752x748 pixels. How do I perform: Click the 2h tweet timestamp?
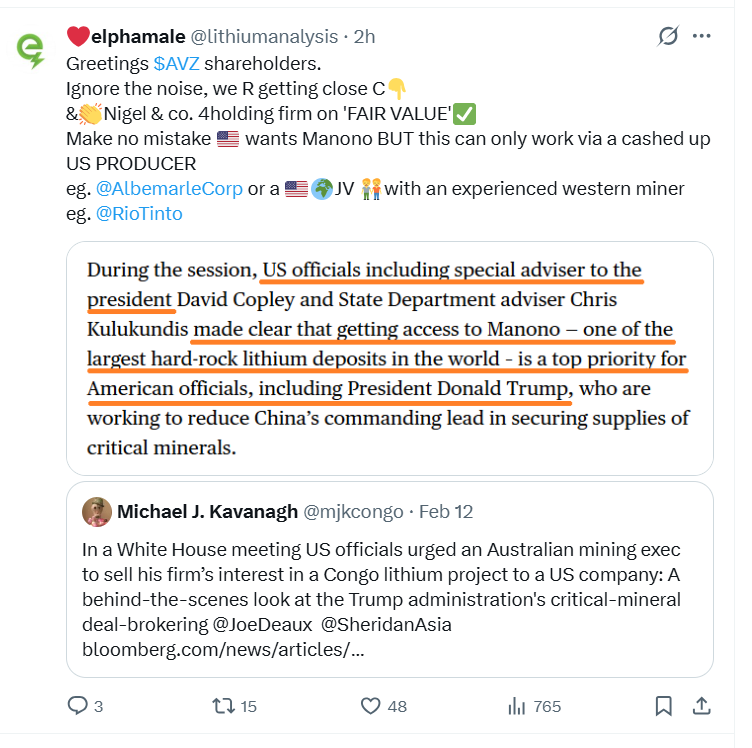click(364, 37)
